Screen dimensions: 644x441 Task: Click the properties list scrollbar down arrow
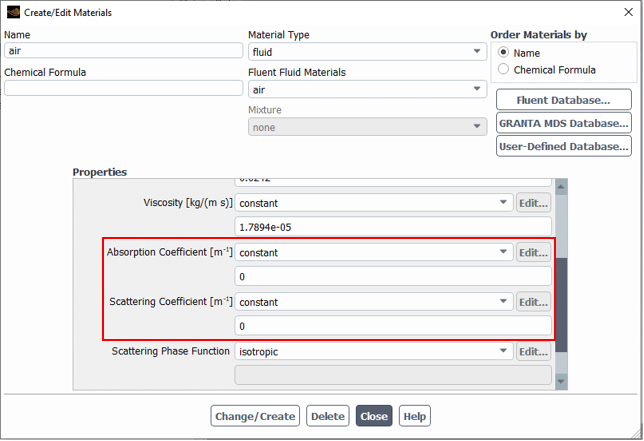tap(560, 381)
